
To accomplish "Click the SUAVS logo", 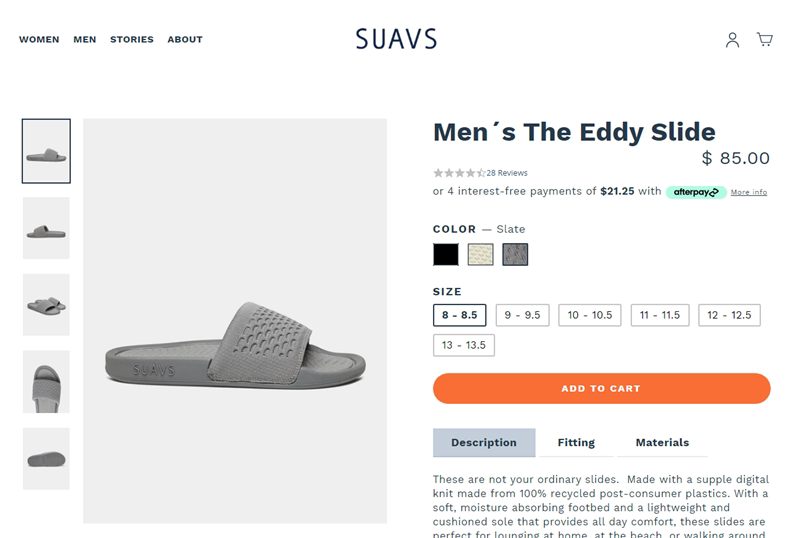I will coord(396,39).
